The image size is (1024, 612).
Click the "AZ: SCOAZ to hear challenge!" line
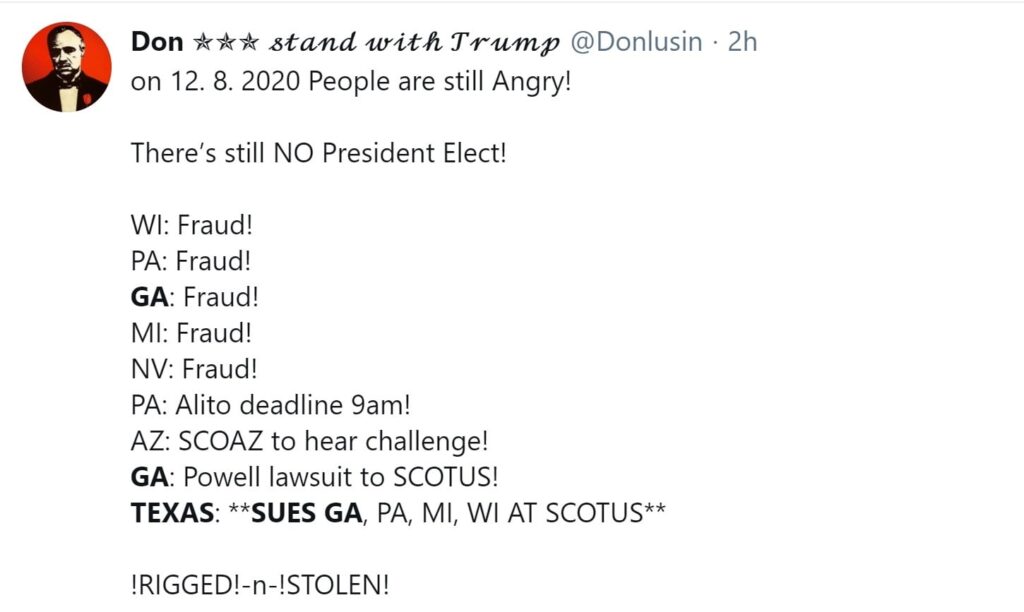point(310,442)
